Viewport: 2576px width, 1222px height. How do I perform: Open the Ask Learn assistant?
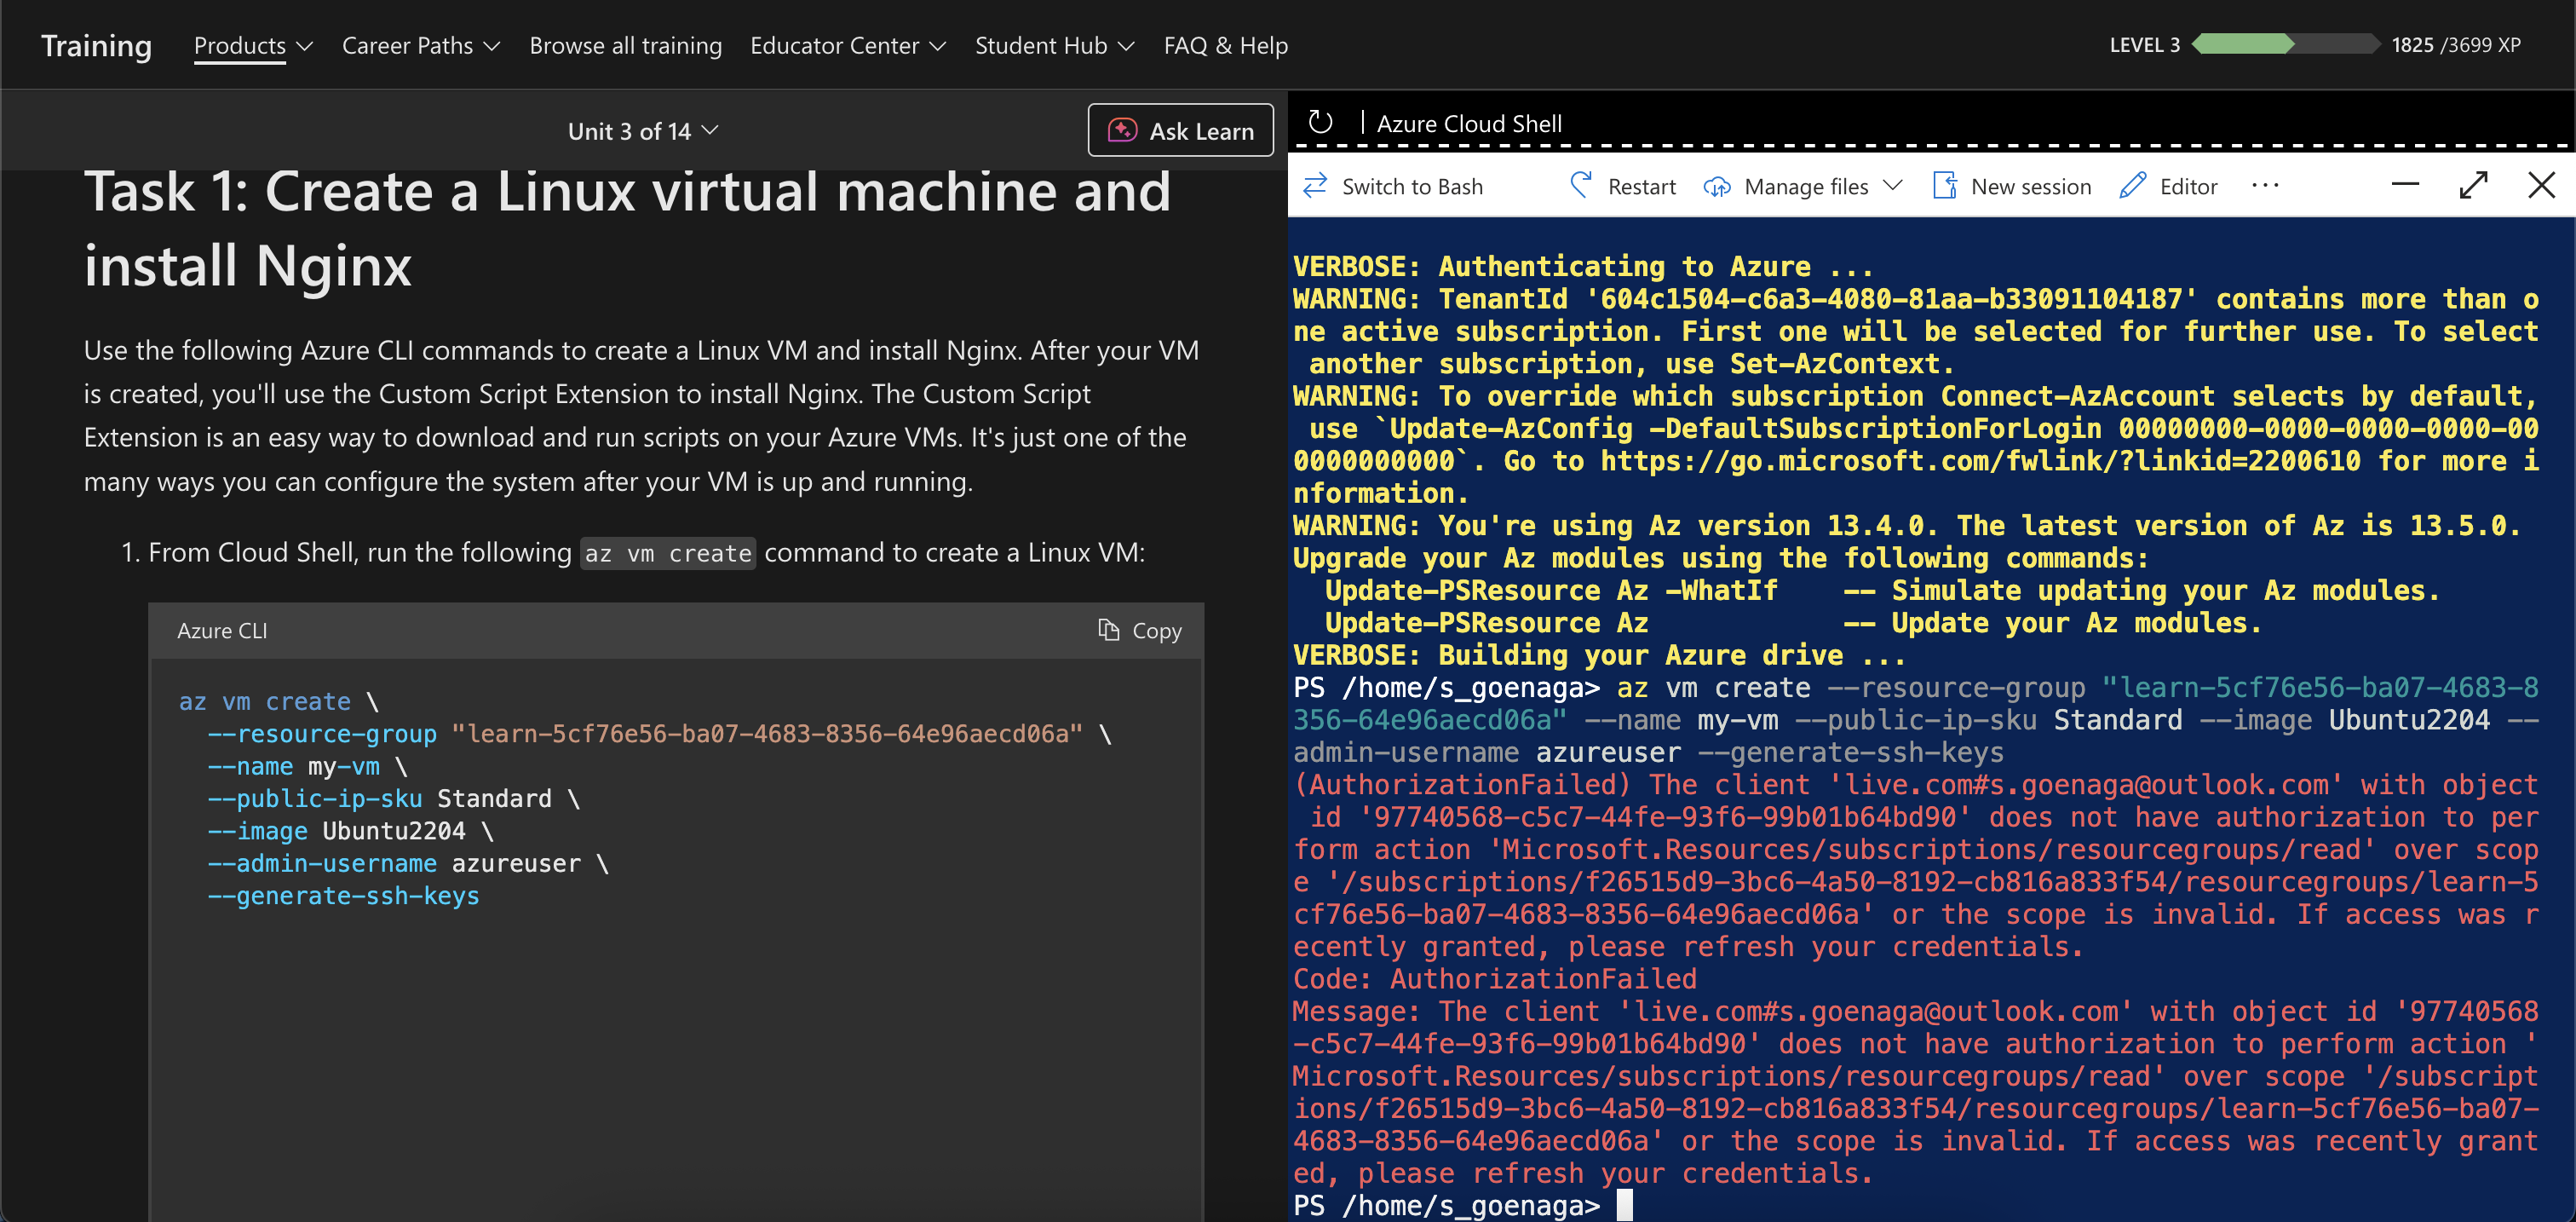[1180, 131]
